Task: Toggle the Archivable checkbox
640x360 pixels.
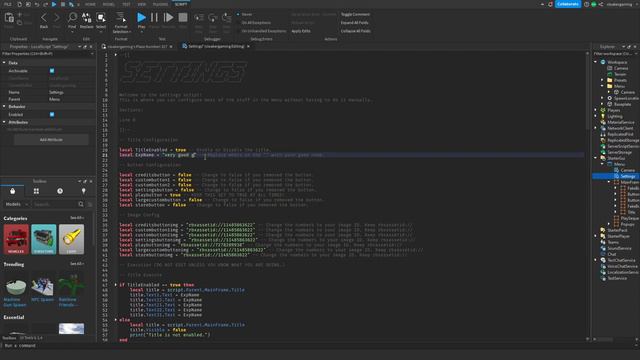Action: 52,71
